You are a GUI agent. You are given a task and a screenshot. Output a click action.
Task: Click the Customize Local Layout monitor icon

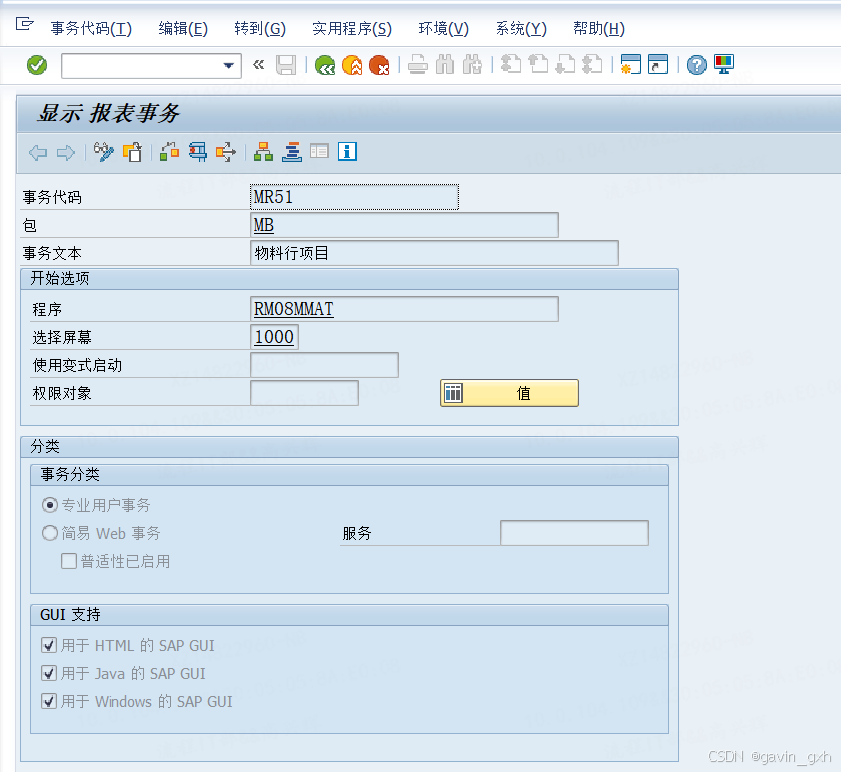[x=724, y=65]
